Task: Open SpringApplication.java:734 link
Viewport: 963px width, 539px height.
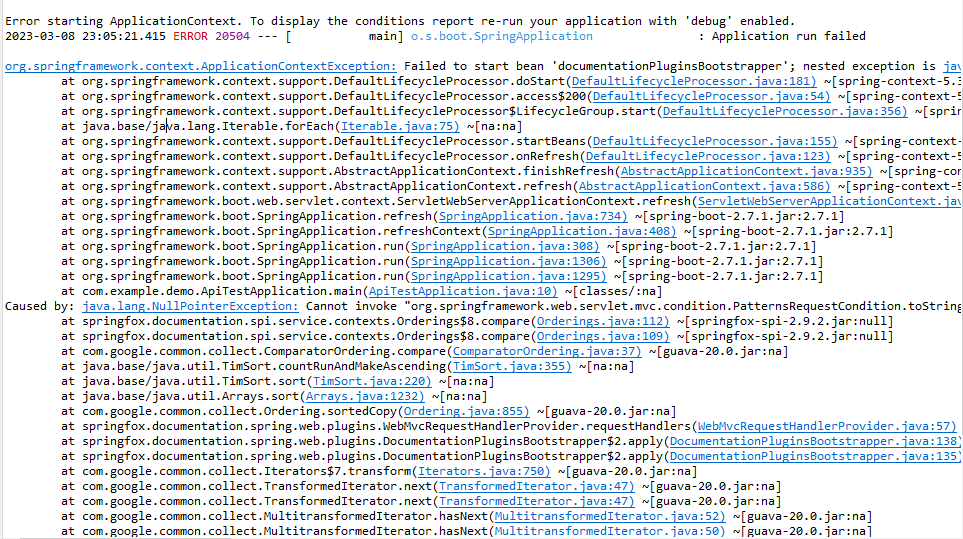Action: point(533,216)
